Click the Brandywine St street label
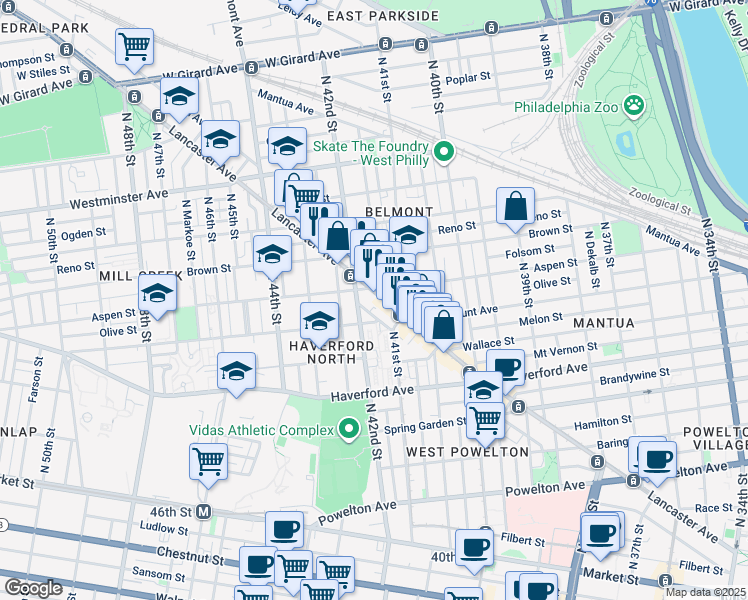This screenshot has width=748, height=600. coord(634,376)
